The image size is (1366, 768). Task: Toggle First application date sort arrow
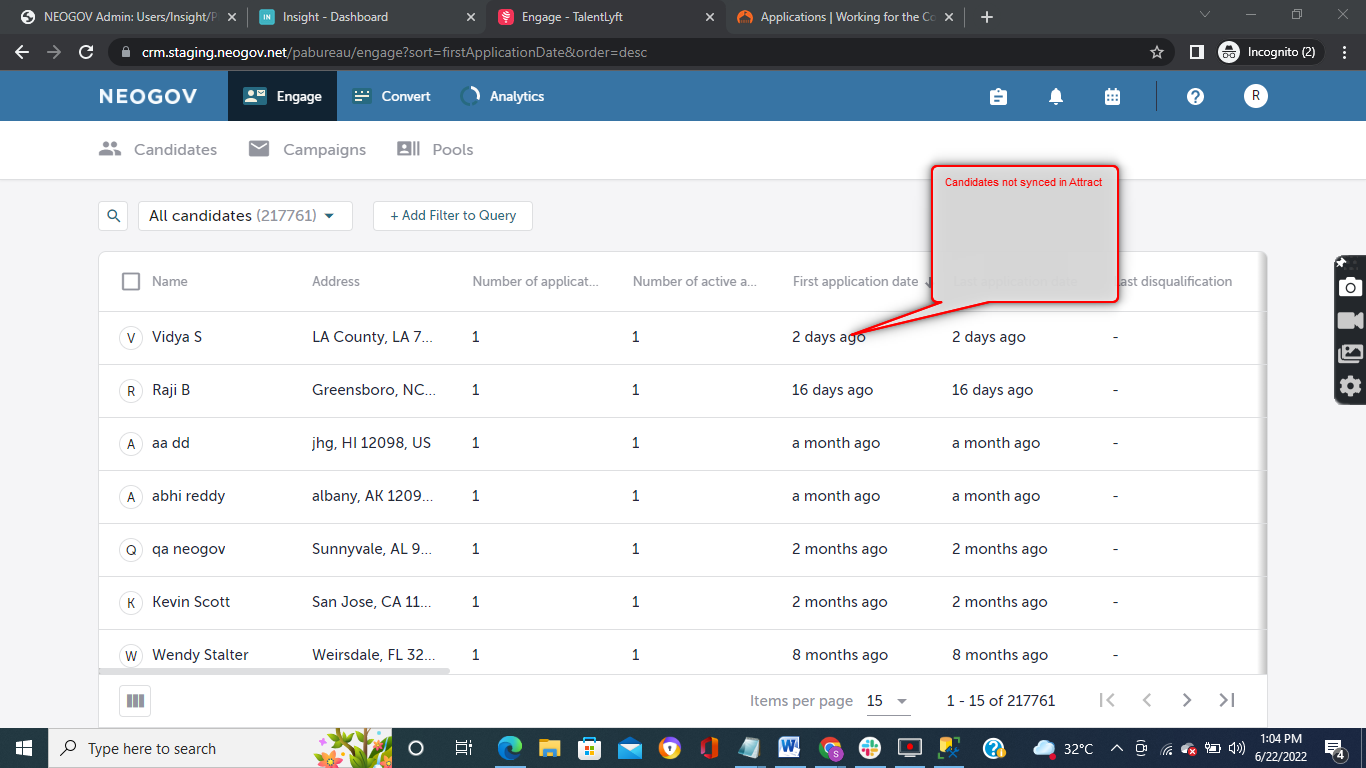[x=930, y=282]
